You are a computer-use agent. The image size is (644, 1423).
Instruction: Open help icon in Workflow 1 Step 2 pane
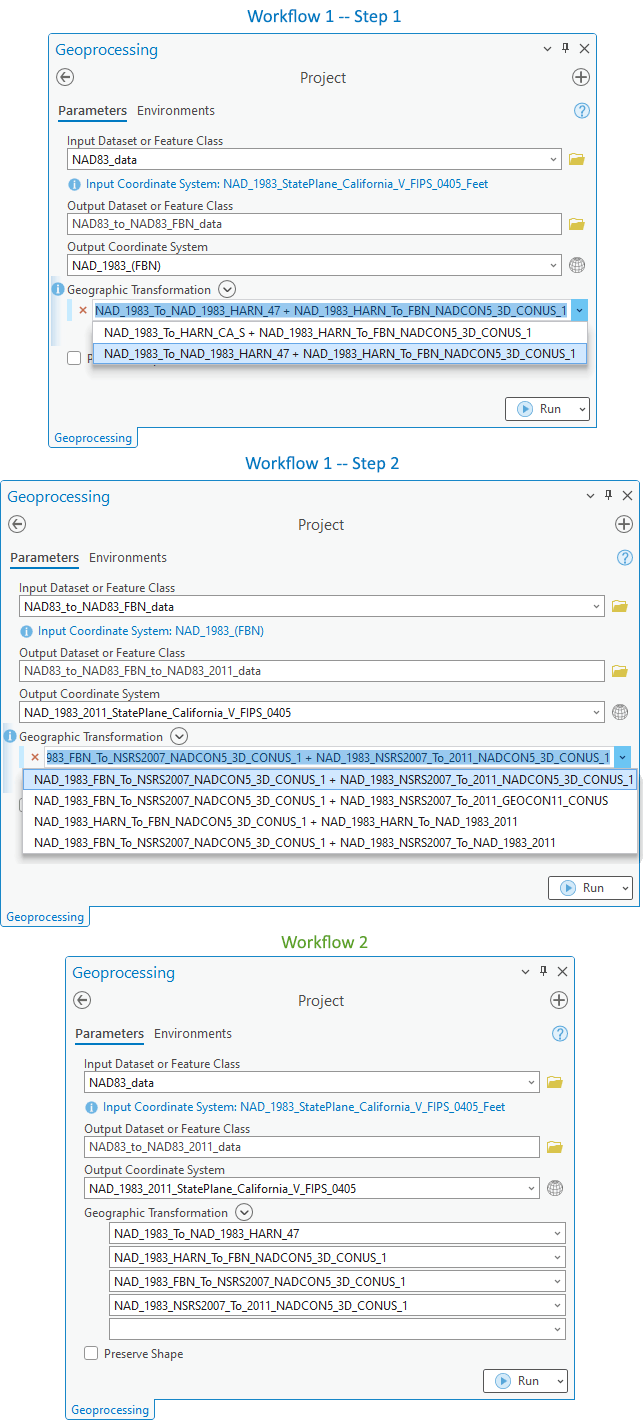coord(626,558)
